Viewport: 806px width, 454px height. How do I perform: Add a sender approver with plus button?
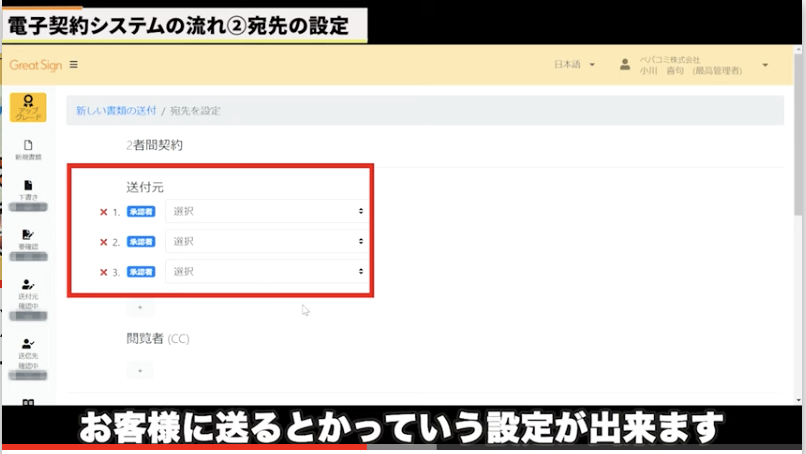[x=140, y=309]
